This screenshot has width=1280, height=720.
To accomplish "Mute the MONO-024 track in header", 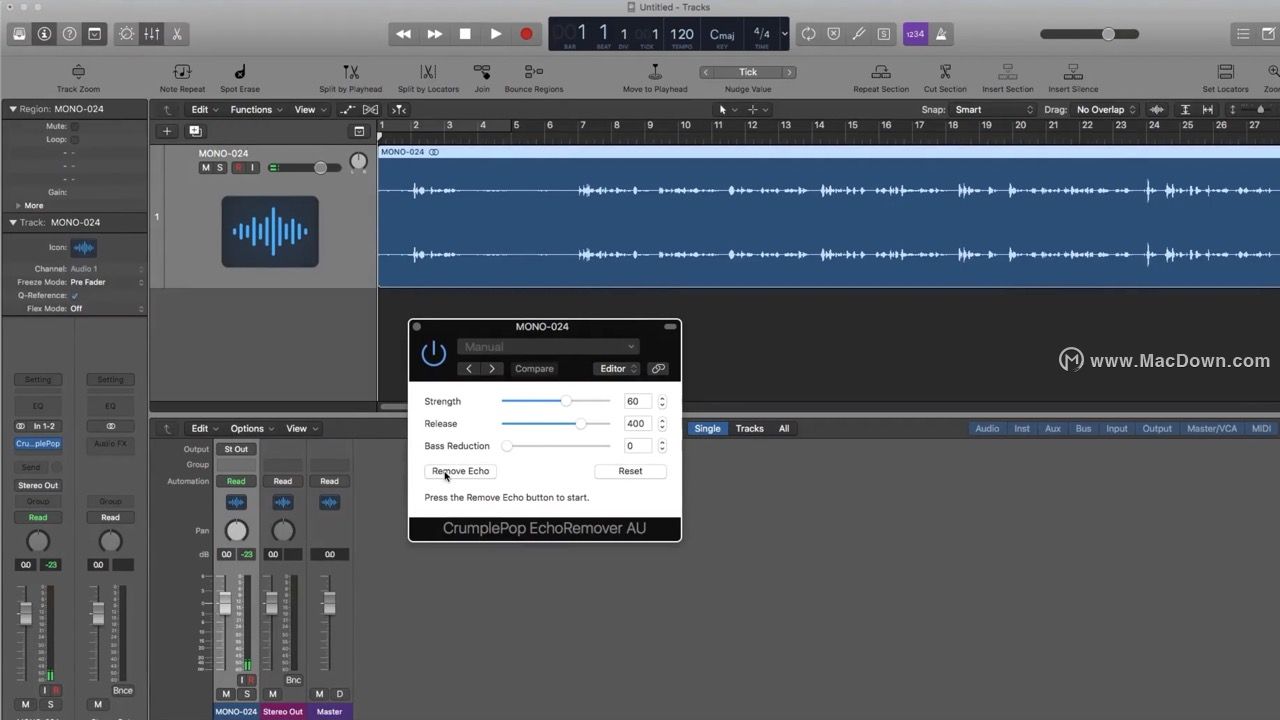I will (x=206, y=168).
